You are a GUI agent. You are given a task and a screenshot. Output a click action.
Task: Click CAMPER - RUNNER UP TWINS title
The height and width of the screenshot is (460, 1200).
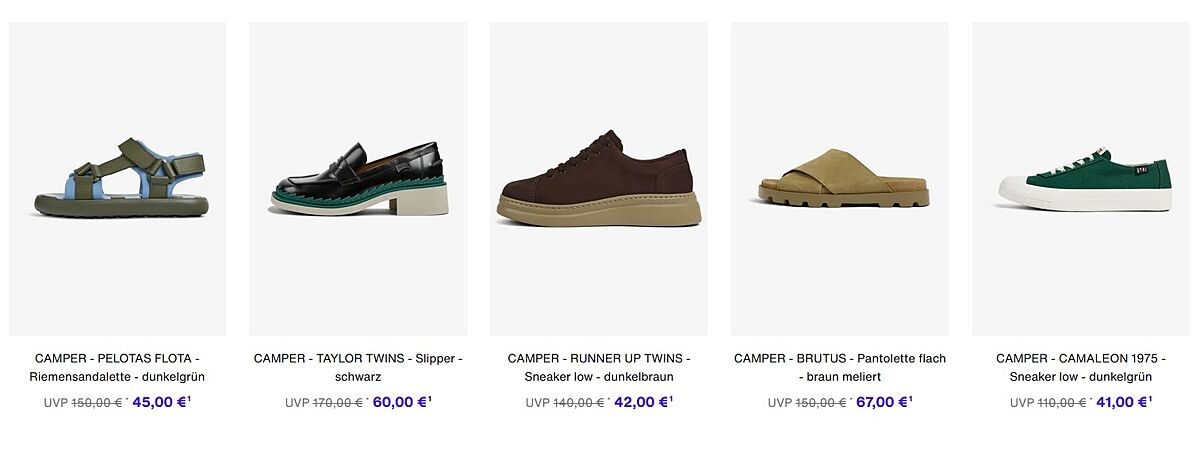pos(599,367)
